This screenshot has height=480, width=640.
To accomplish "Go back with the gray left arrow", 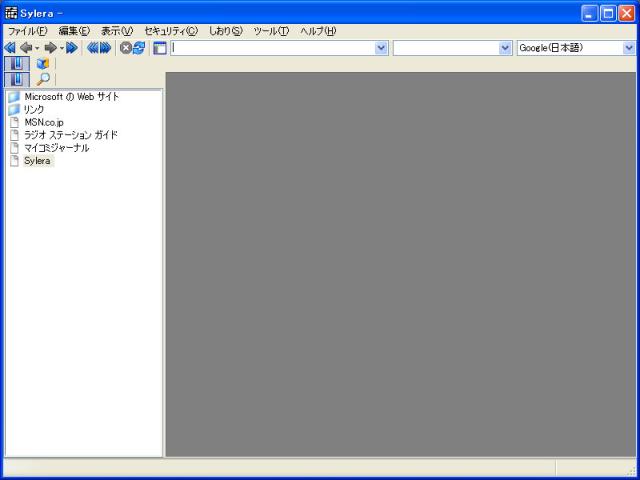I will click(x=26, y=48).
